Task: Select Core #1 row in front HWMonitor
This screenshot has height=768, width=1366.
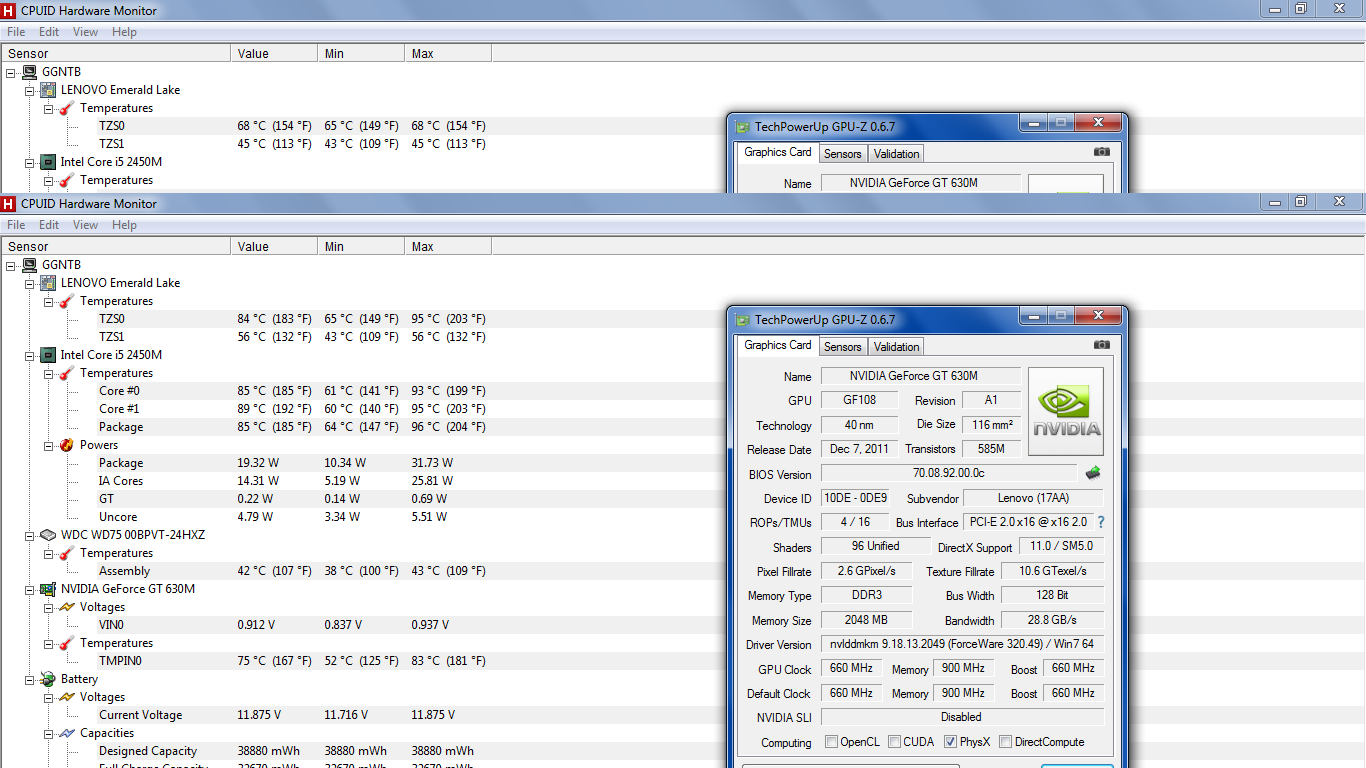Action: click(683, 409)
